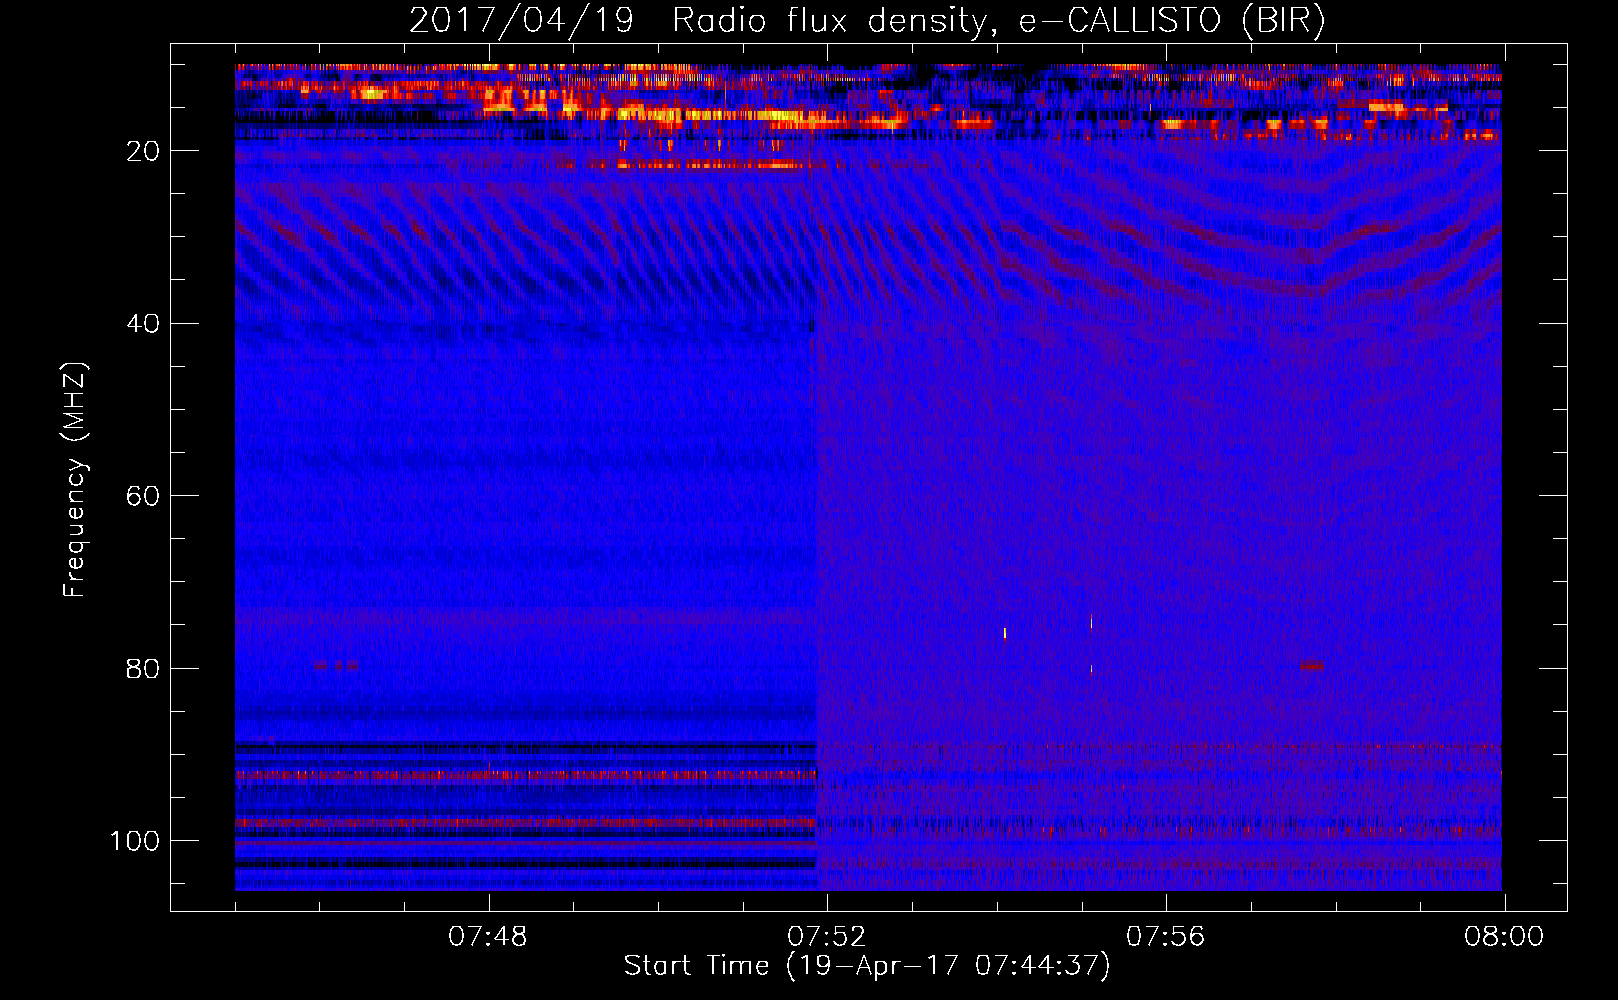Click the 60 frequency tick label

tap(143, 496)
